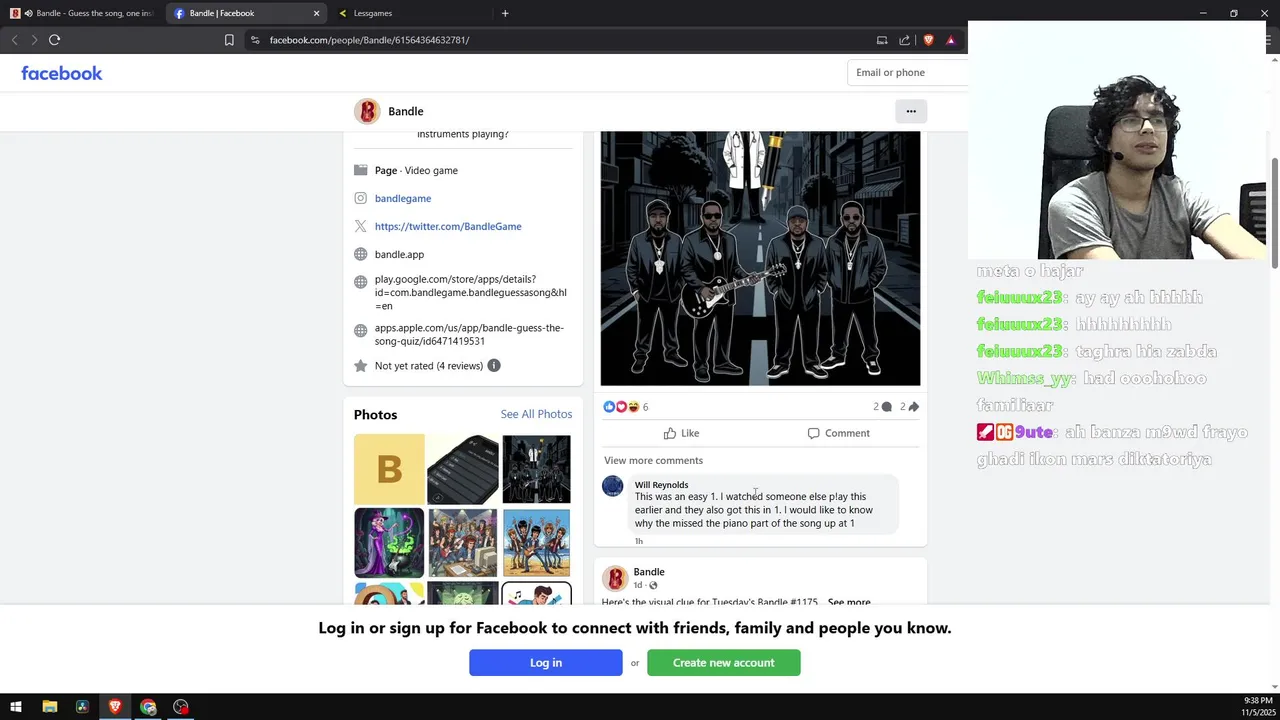Click the 1h comment timestamp
The image size is (1280, 720).
[x=639, y=541]
